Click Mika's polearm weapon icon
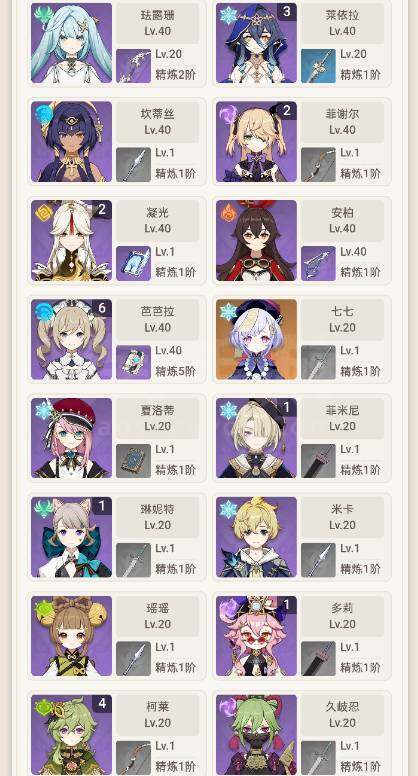Screen dimensions: 418x776 coord(318,560)
